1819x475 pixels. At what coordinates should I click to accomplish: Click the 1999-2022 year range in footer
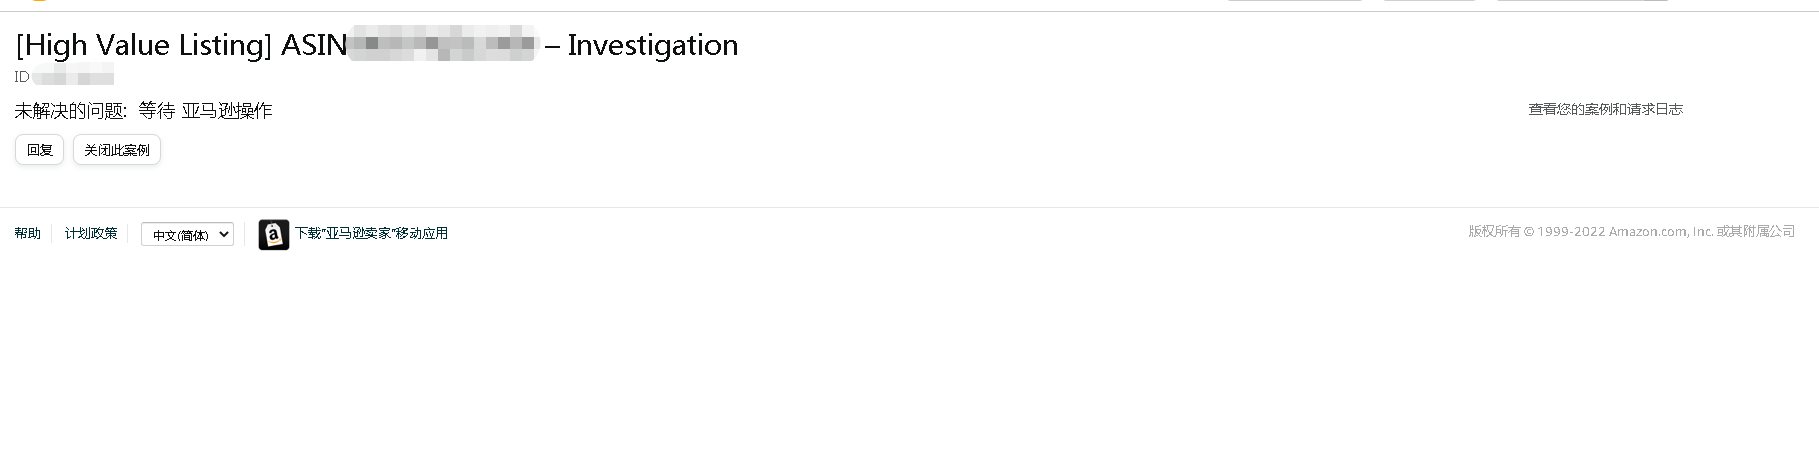click(1571, 231)
